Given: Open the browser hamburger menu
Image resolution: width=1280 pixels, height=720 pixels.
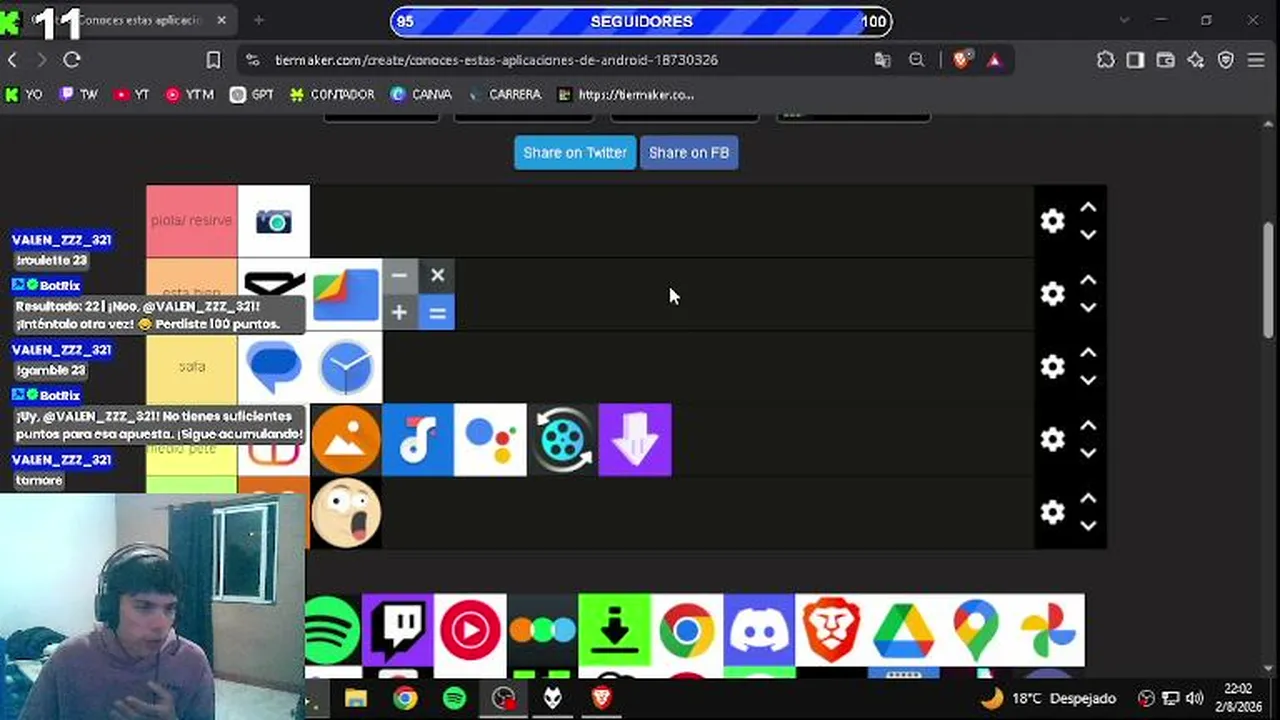Looking at the screenshot, I should (1256, 60).
